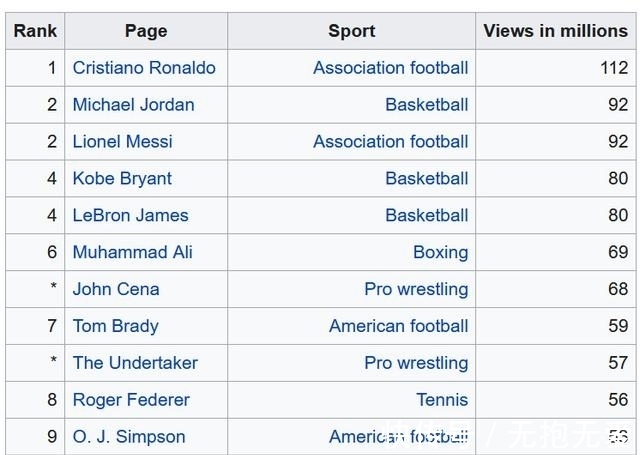Open the Boxing sport link

pos(440,253)
